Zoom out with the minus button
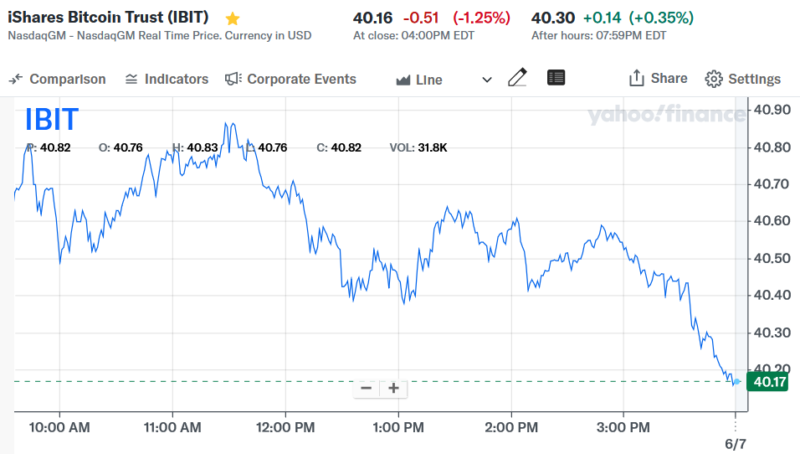 [366, 388]
